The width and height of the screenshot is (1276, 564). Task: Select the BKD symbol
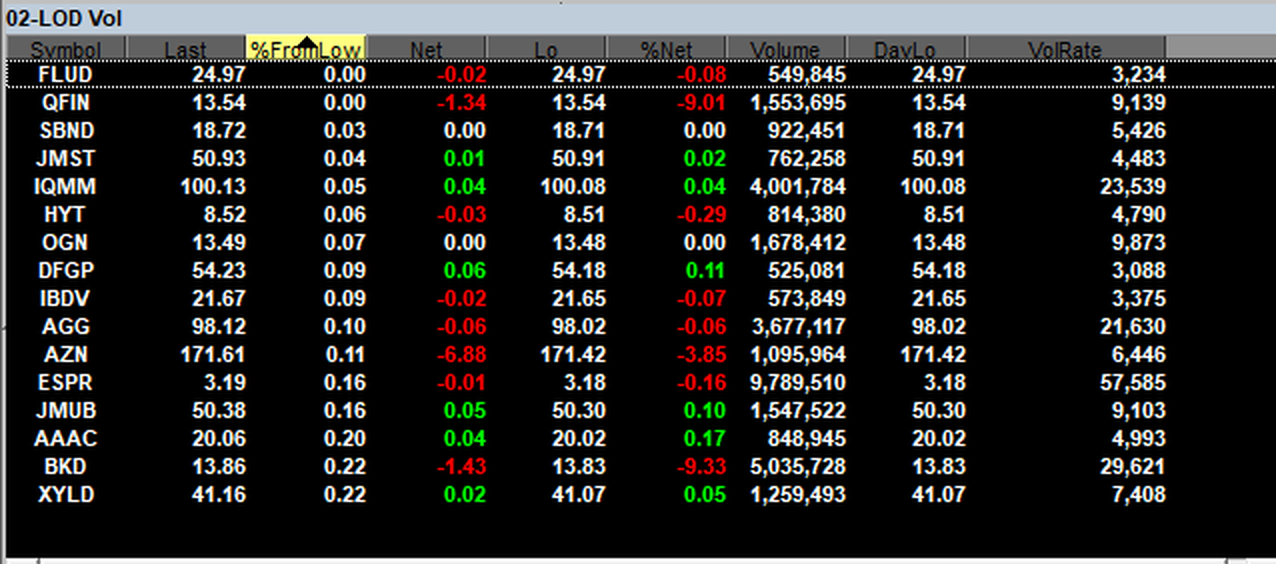(66, 466)
